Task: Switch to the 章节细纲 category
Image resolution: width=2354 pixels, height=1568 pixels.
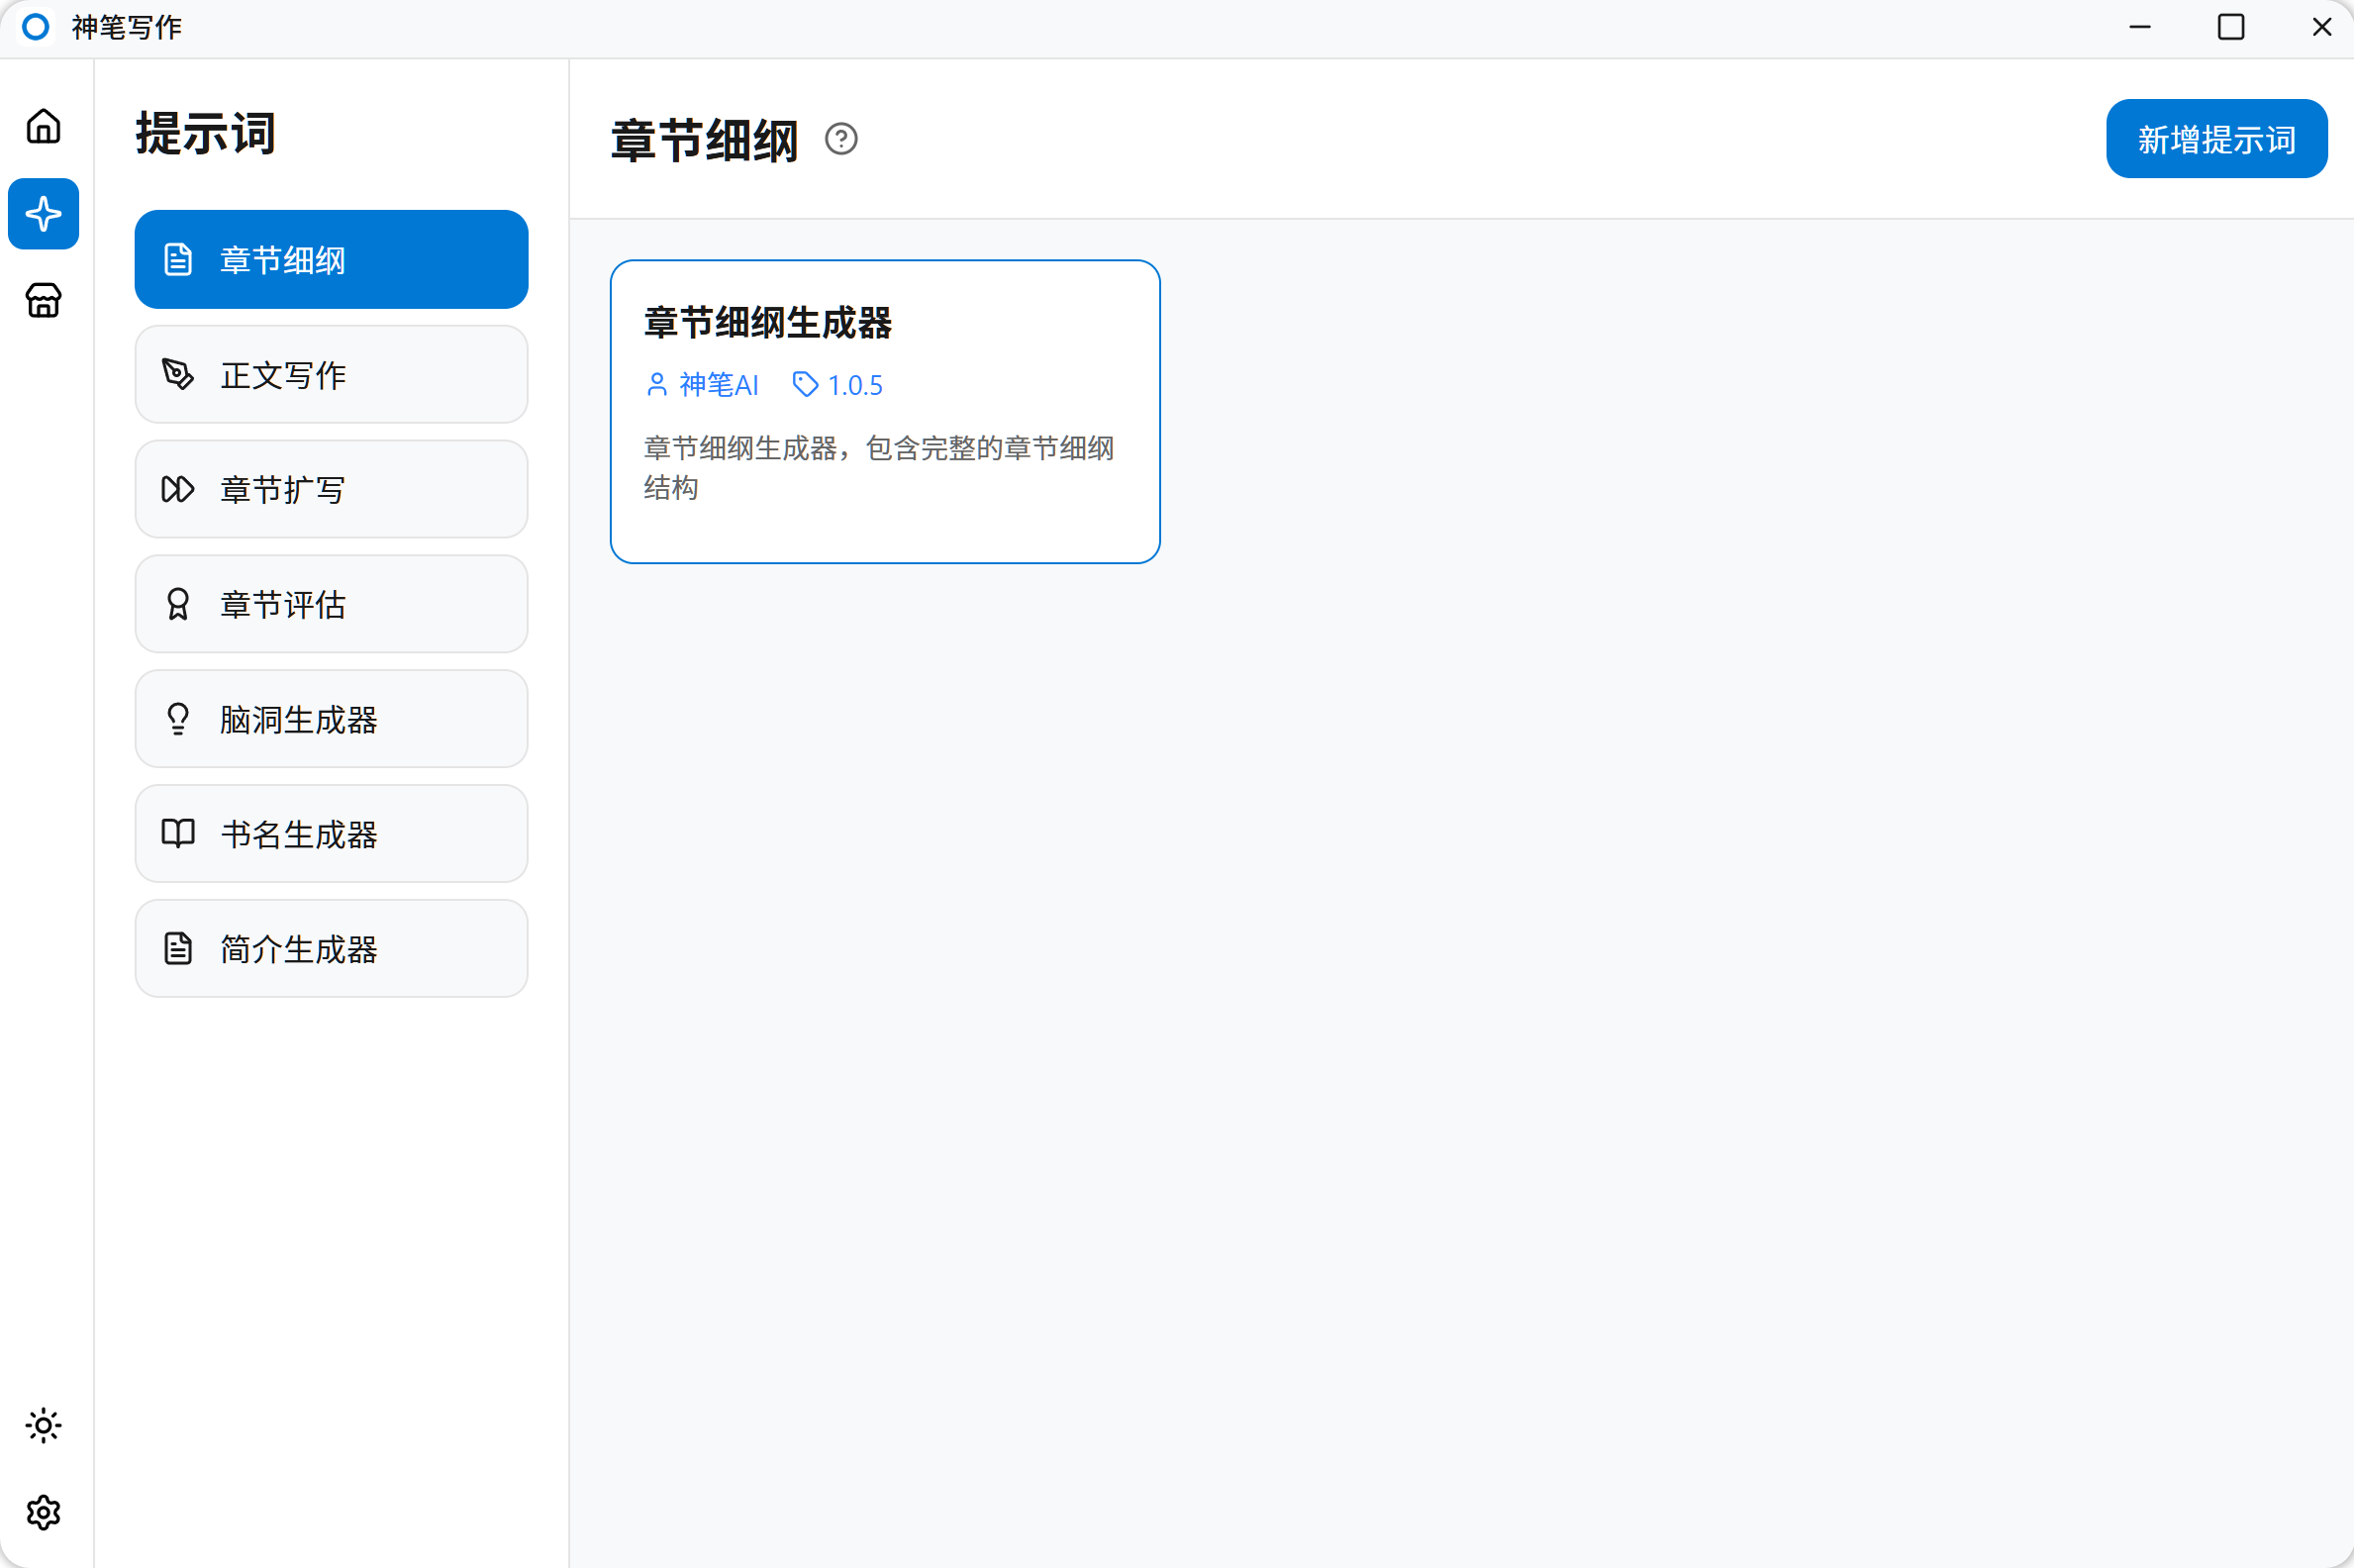Action: coord(330,259)
